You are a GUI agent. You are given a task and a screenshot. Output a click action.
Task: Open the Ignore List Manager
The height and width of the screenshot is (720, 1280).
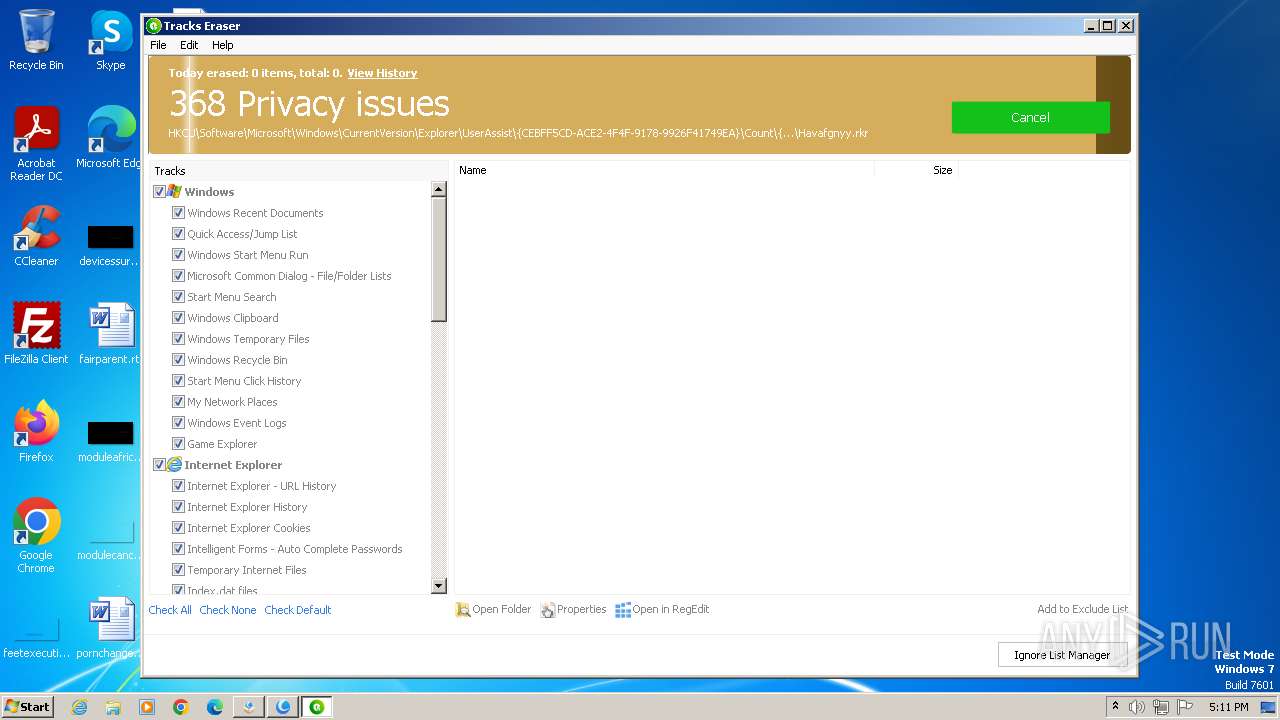[1062, 655]
